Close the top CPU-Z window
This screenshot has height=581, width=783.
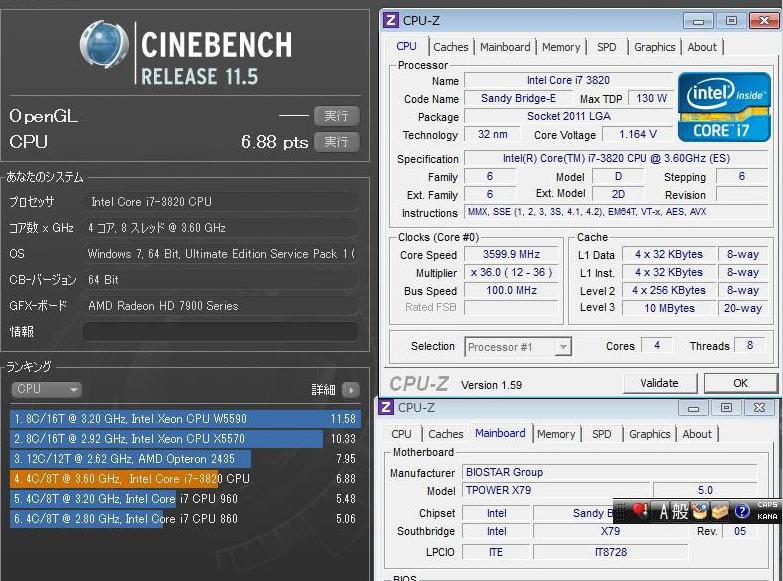[x=764, y=21]
